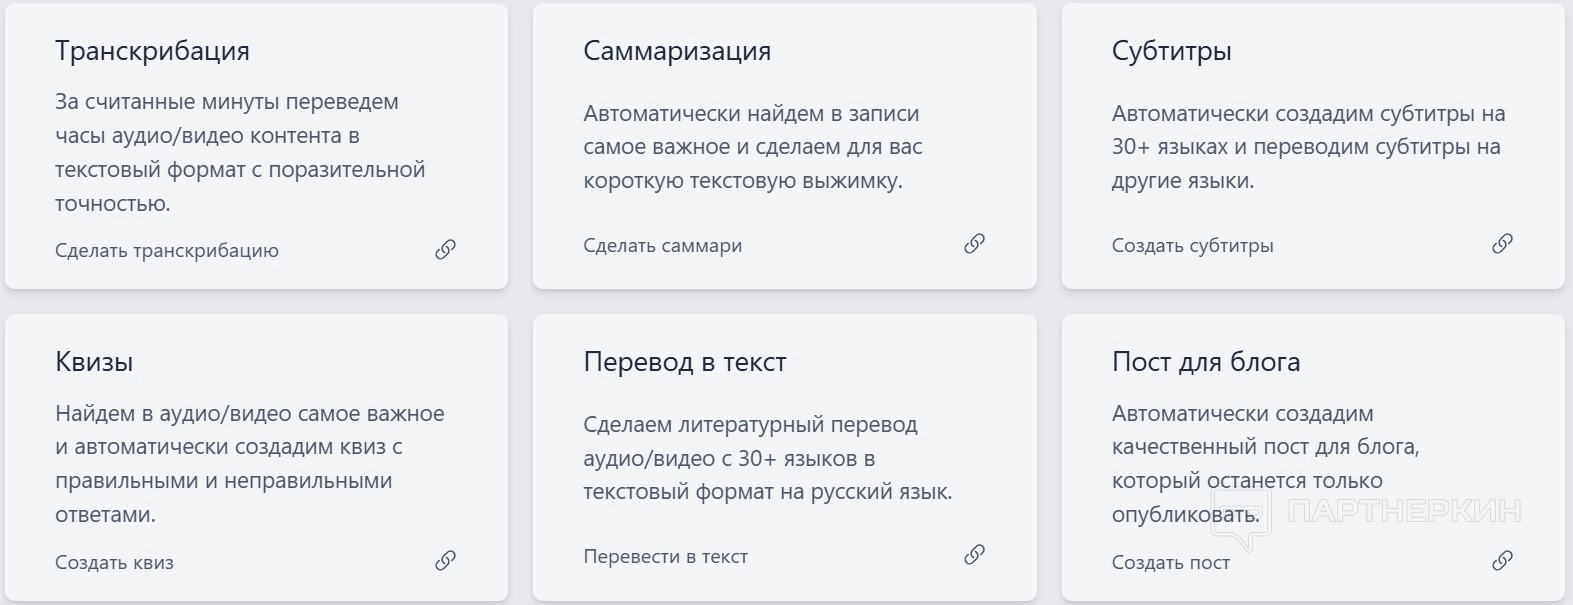Click the link icon in the Квизы card
This screenshot has height=605, width=1573.
tap(446, 561)
